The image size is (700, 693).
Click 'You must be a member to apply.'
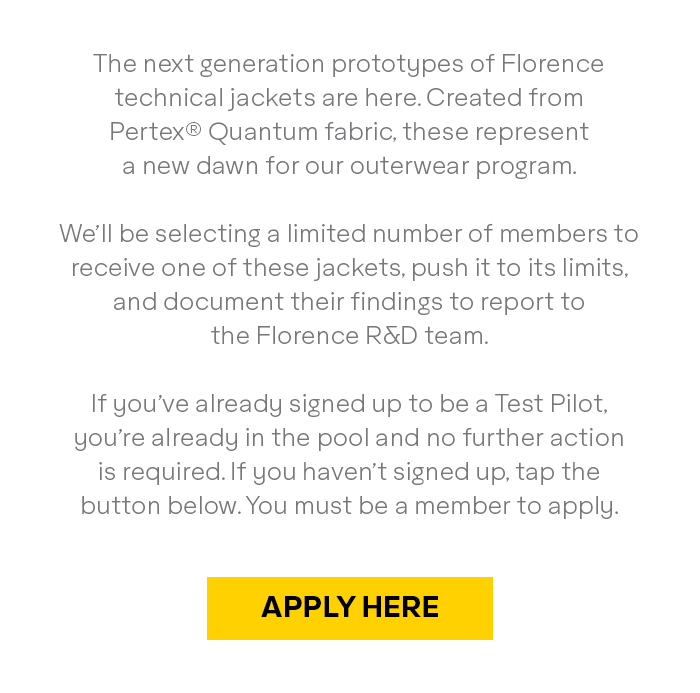433,506
